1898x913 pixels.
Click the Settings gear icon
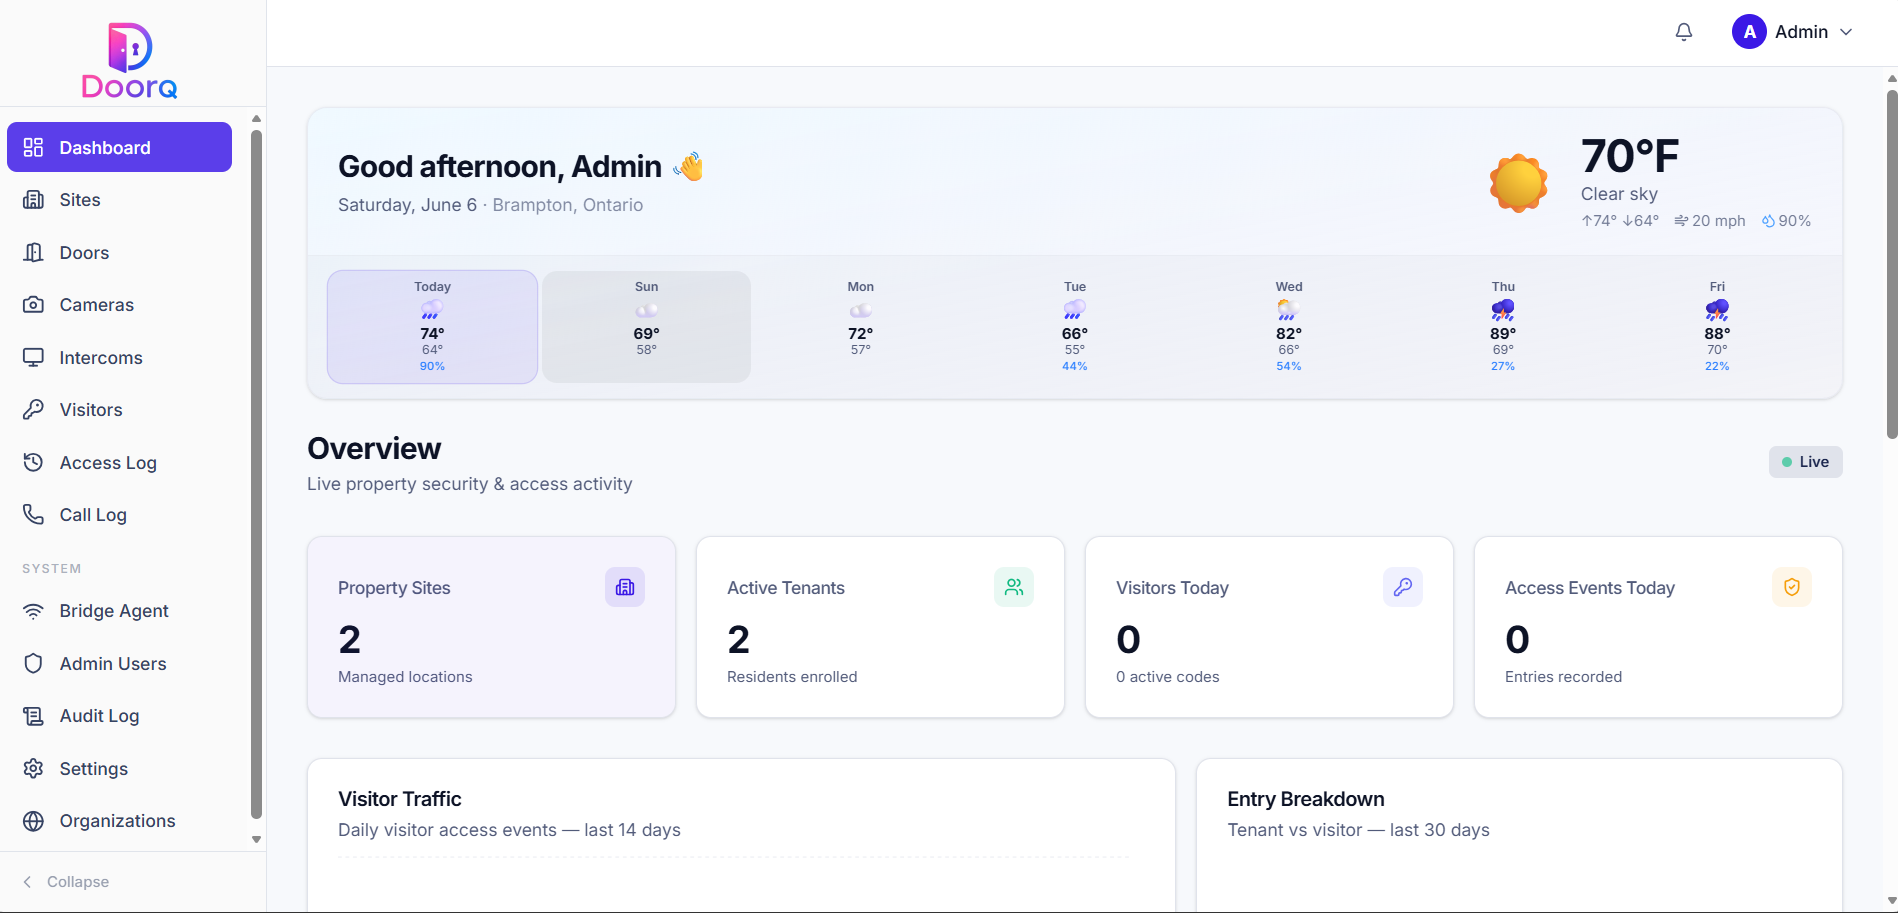[x=33, y=768]
